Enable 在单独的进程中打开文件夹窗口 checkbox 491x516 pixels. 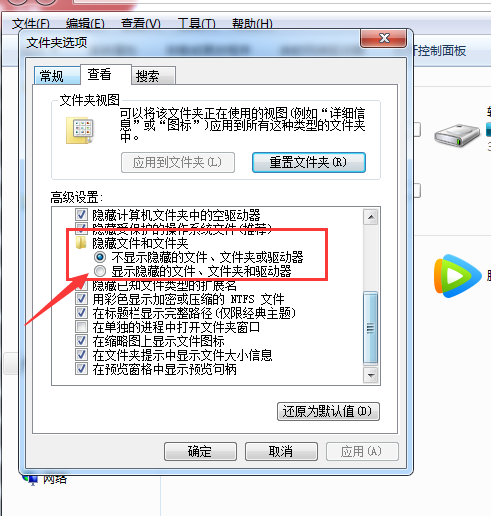[x=81, y=327]
